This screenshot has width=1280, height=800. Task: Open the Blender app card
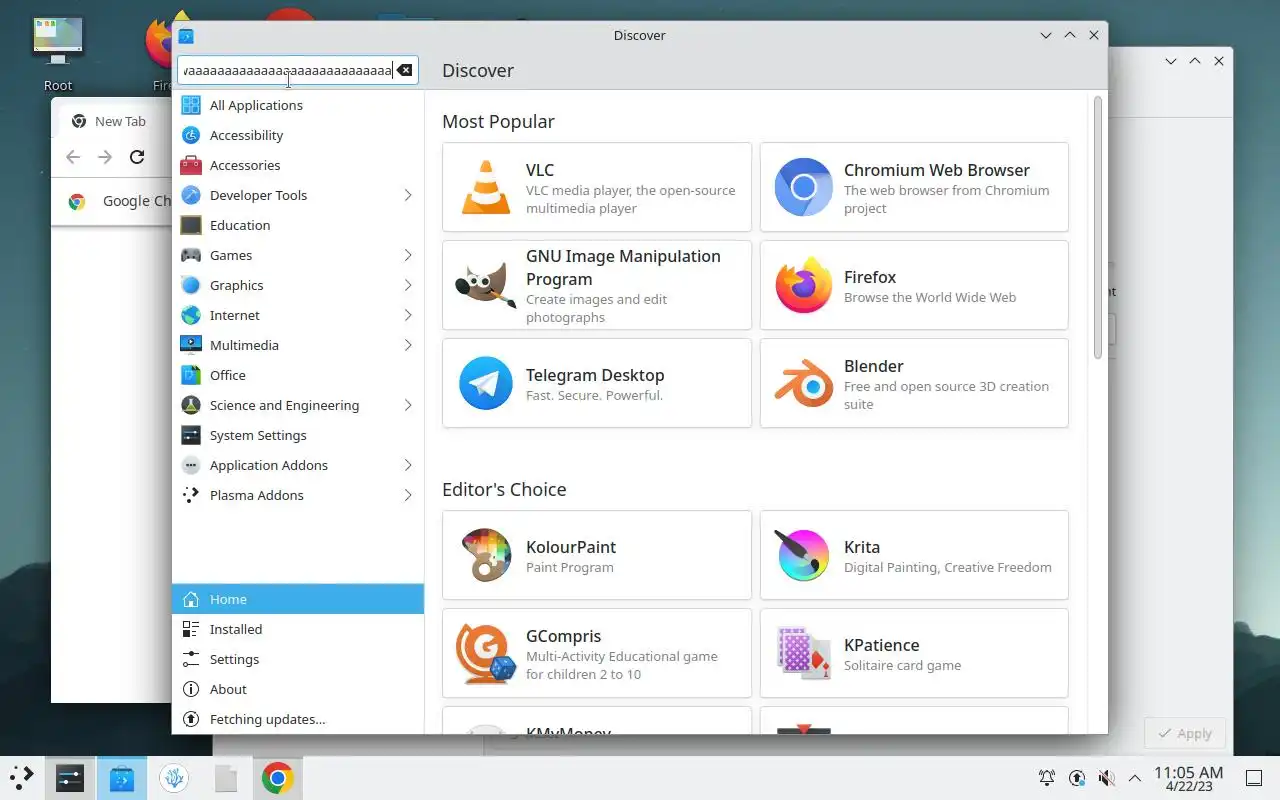point(914,383)
